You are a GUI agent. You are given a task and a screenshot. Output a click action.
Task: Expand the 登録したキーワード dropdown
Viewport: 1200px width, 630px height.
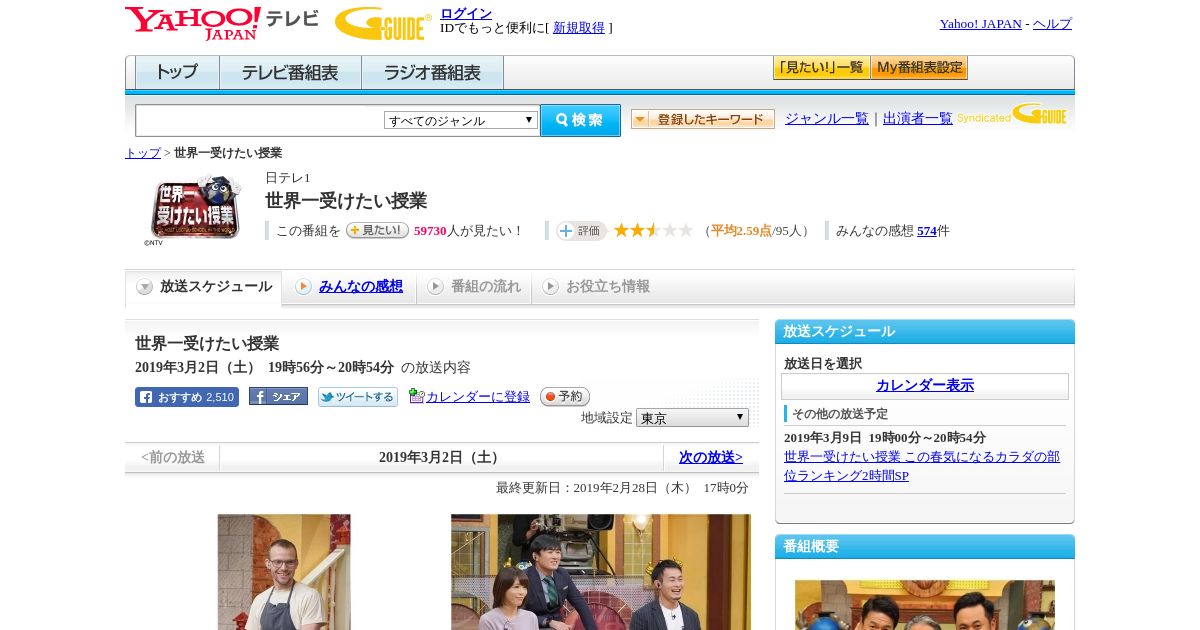(x=703, y=119)
